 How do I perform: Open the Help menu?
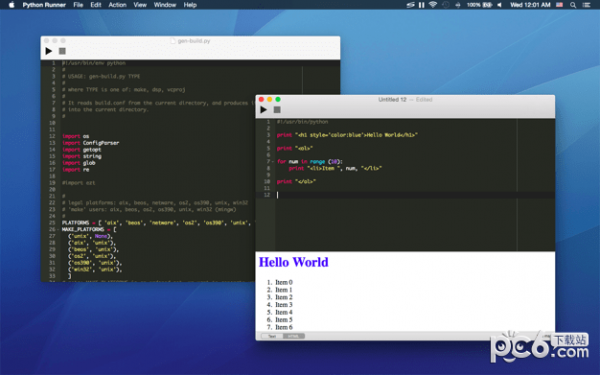[x=190, y=5]
